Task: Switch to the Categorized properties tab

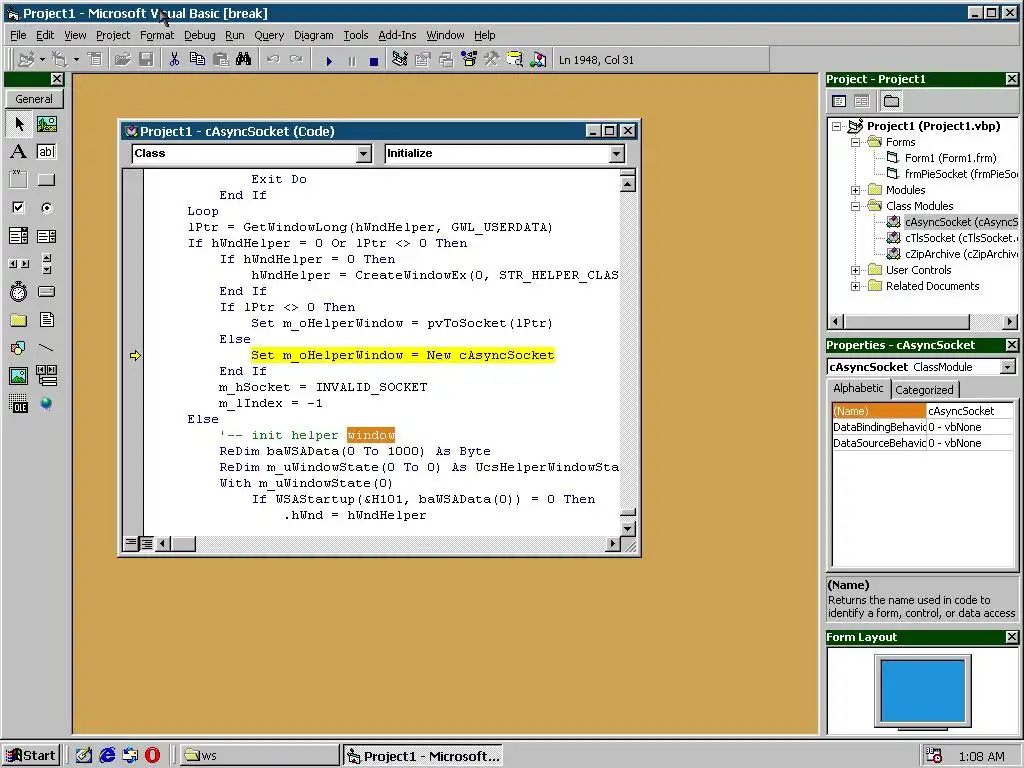Action: click(924, 390)
